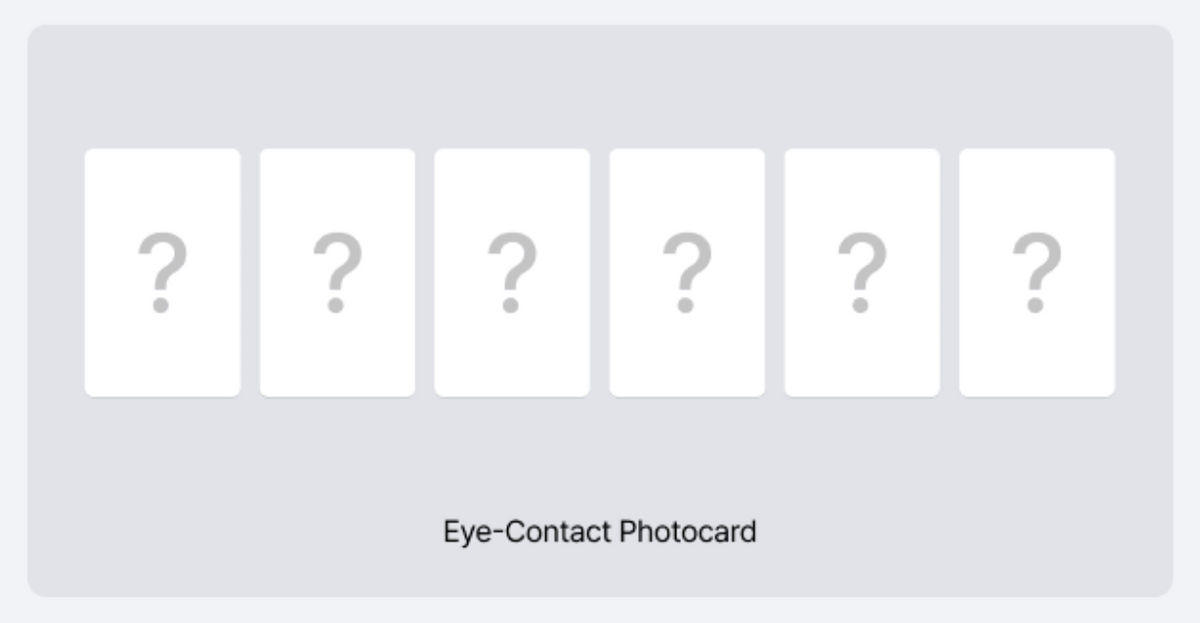
Task: Click the gray space between cards and caption
Action: (600, 456)
